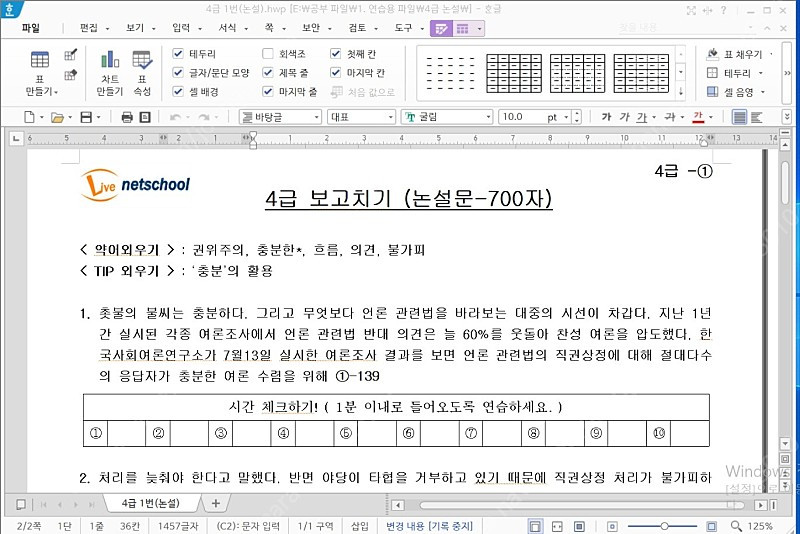This screenshot has width=800, height=534.
Task: Select the 4급 1번(논설) document tab
Action: click(151, 503)
